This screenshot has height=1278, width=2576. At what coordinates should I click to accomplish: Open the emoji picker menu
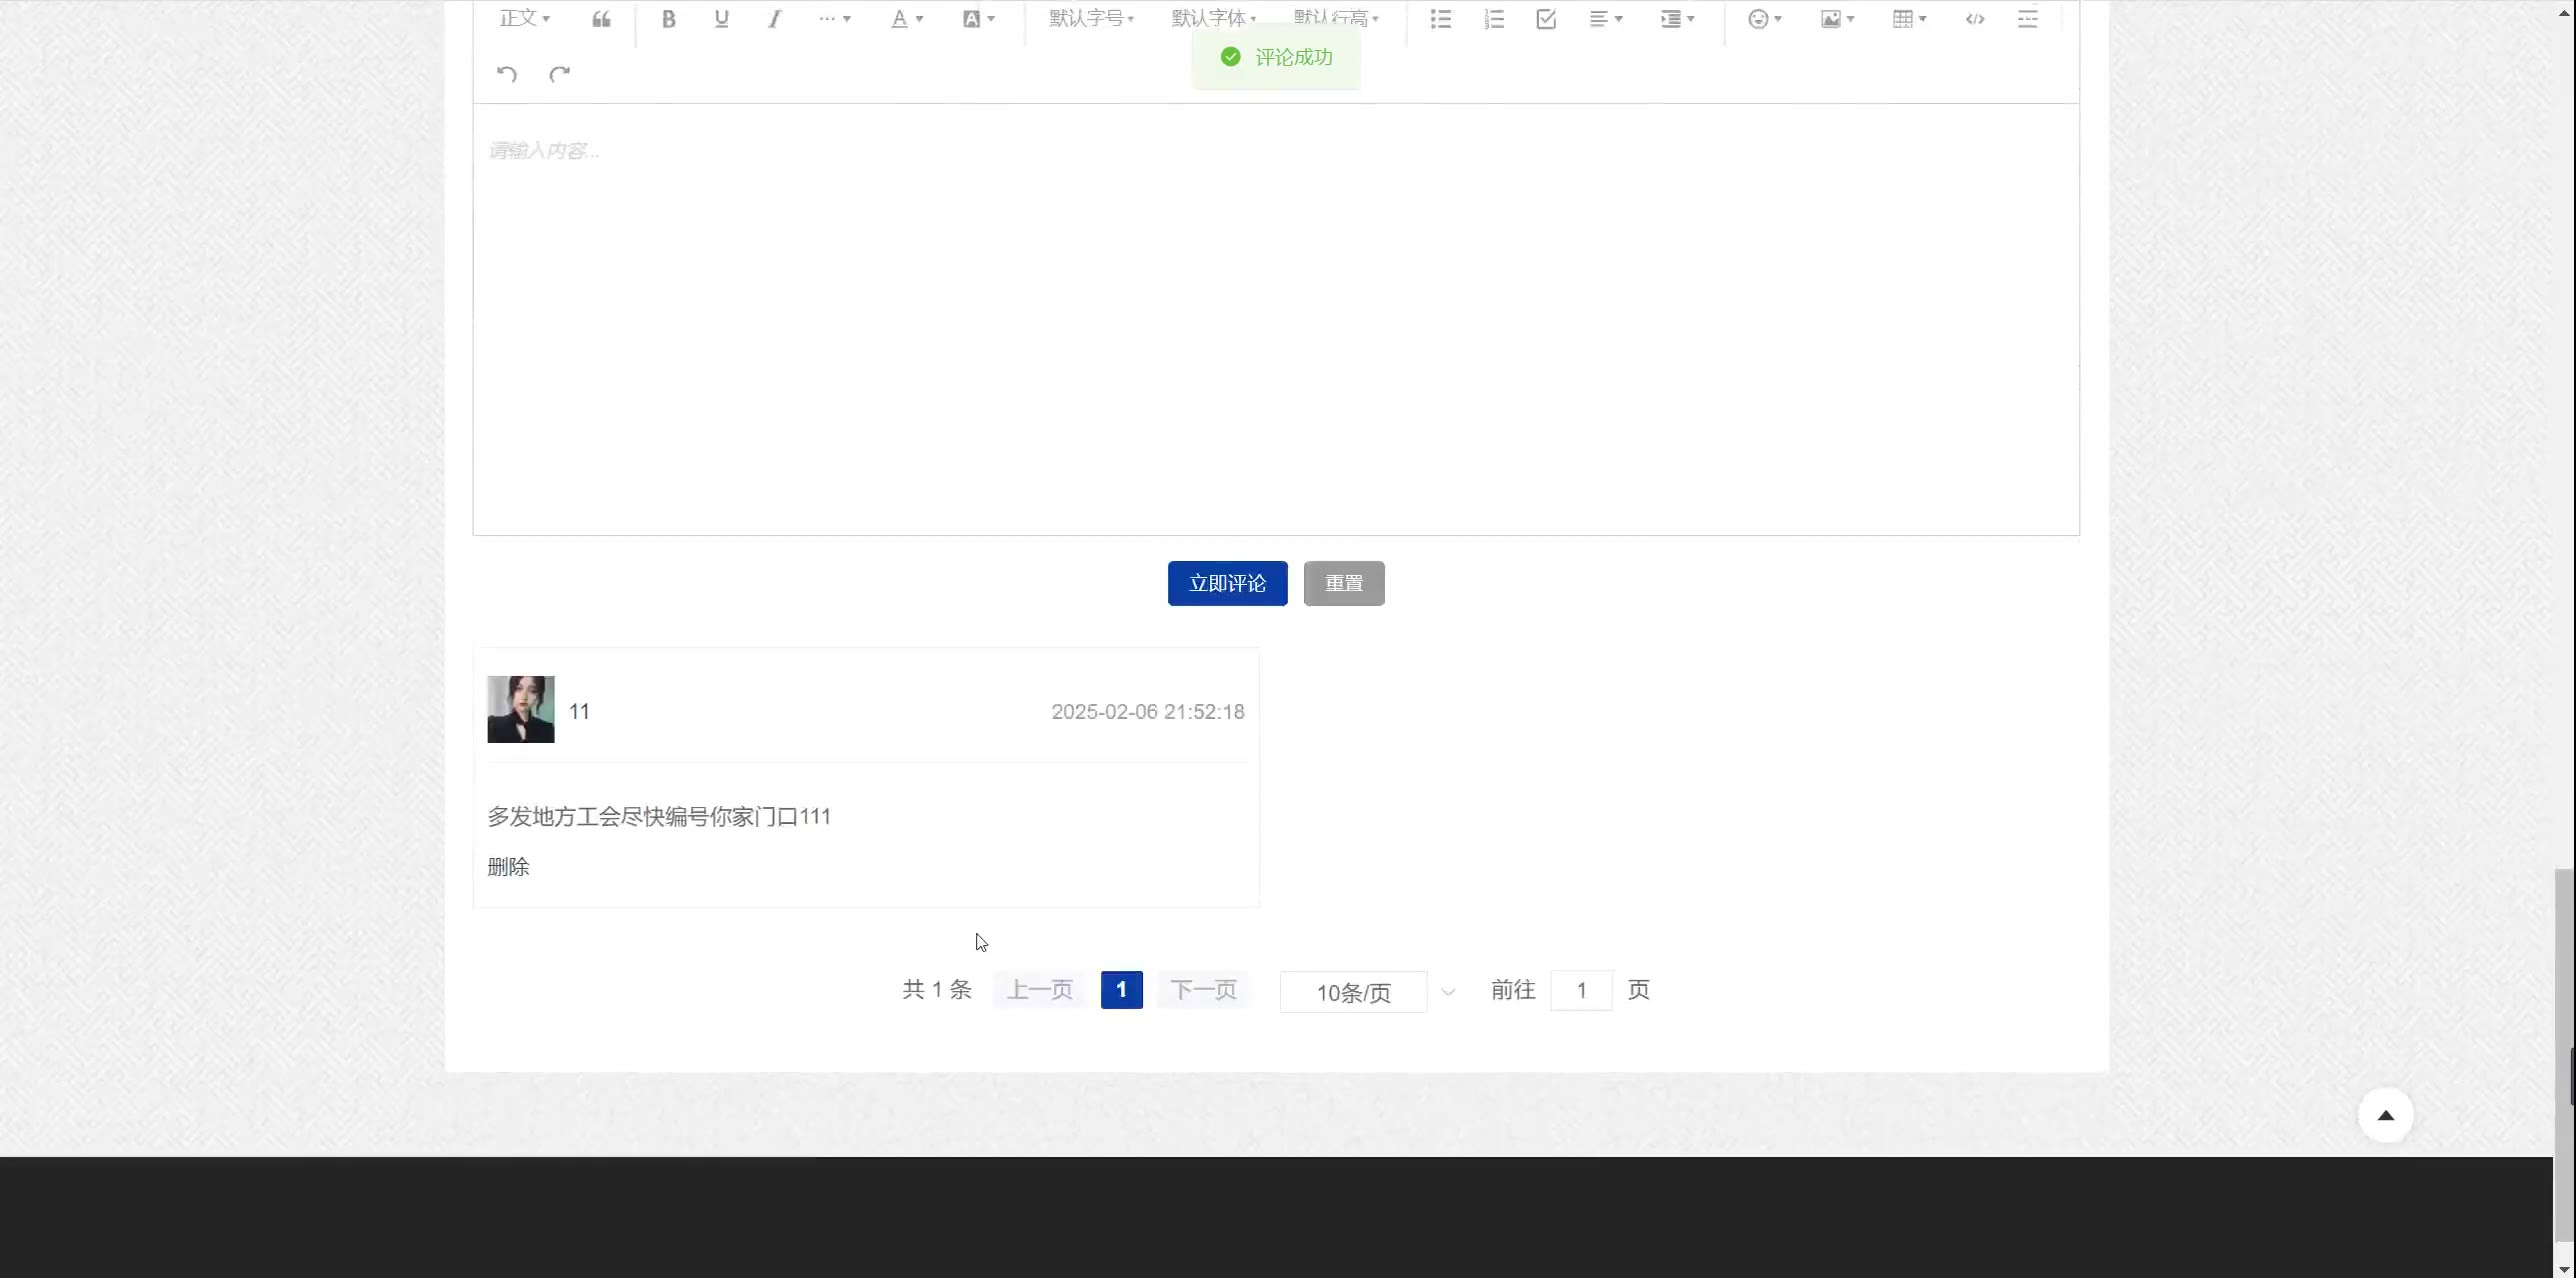1764,19
